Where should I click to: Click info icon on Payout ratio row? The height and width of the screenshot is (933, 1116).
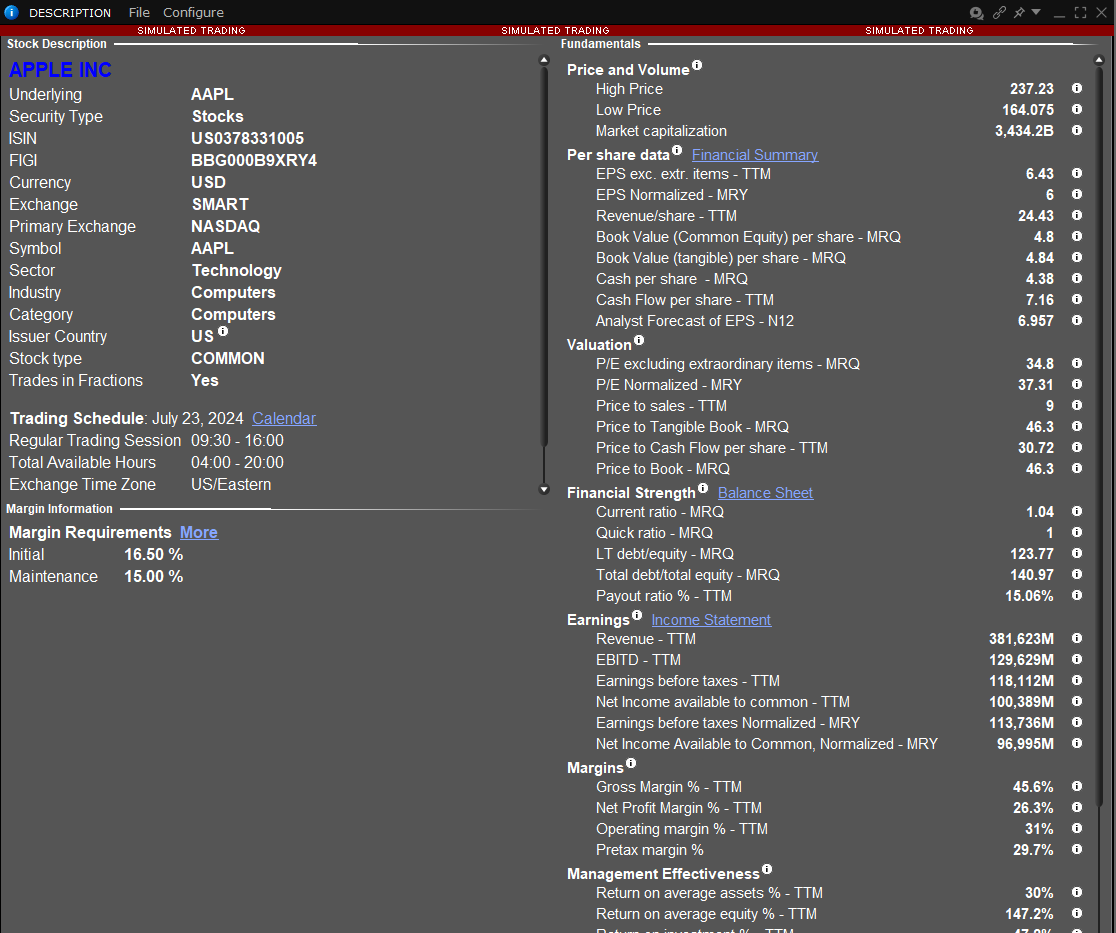click(1077, 596)
